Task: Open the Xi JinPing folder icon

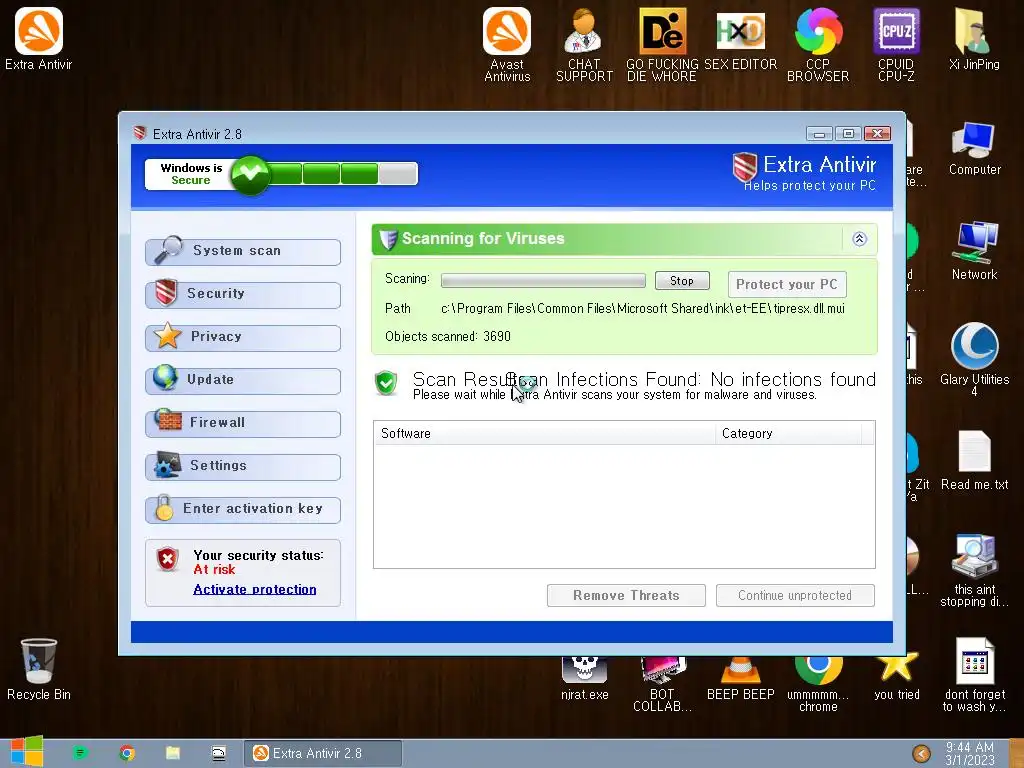Action: click(x=974, y=39)
